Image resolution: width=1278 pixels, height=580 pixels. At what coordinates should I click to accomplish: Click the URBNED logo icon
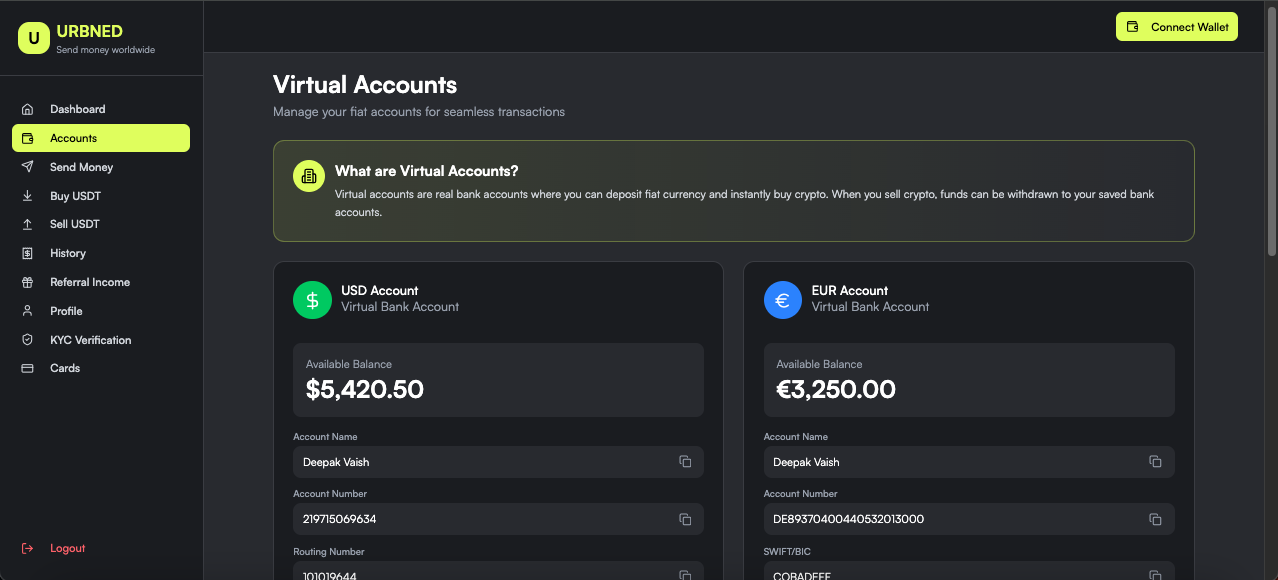tap(33, 38)
